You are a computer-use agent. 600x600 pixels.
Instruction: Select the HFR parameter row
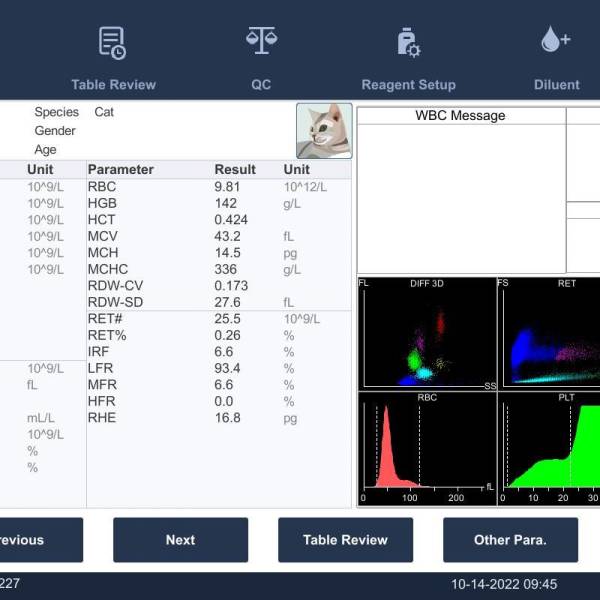pos(219,401)
